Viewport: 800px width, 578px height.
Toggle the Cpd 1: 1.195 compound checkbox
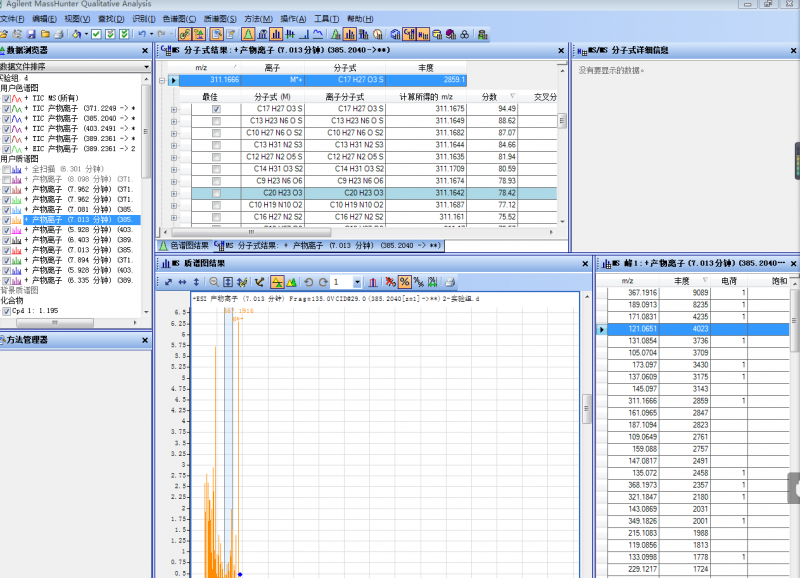click(7, 311)
